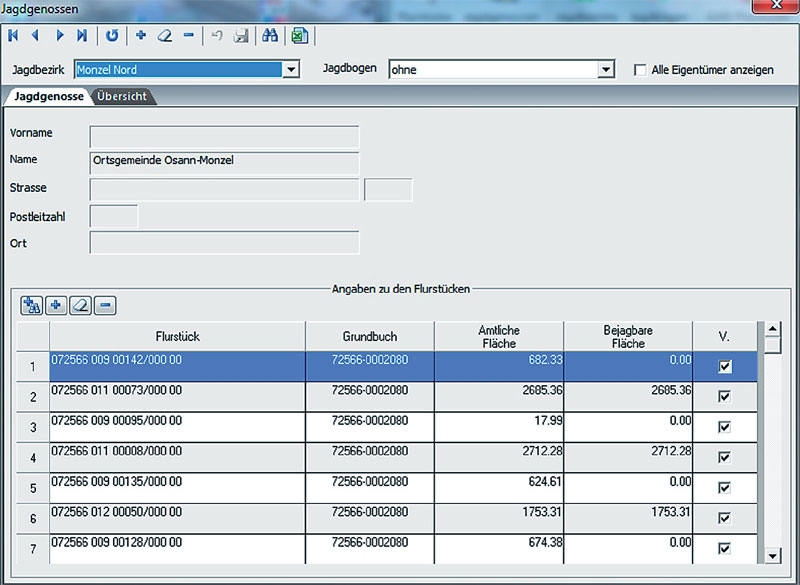Click the Strasse input field
Viewport: 800px width, 585px height.
click(224, 190)
